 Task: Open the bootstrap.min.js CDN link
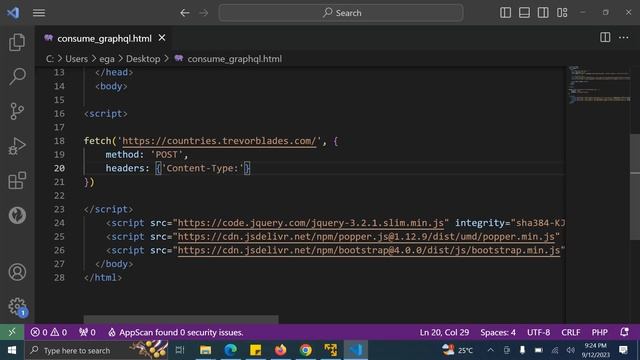369,250
